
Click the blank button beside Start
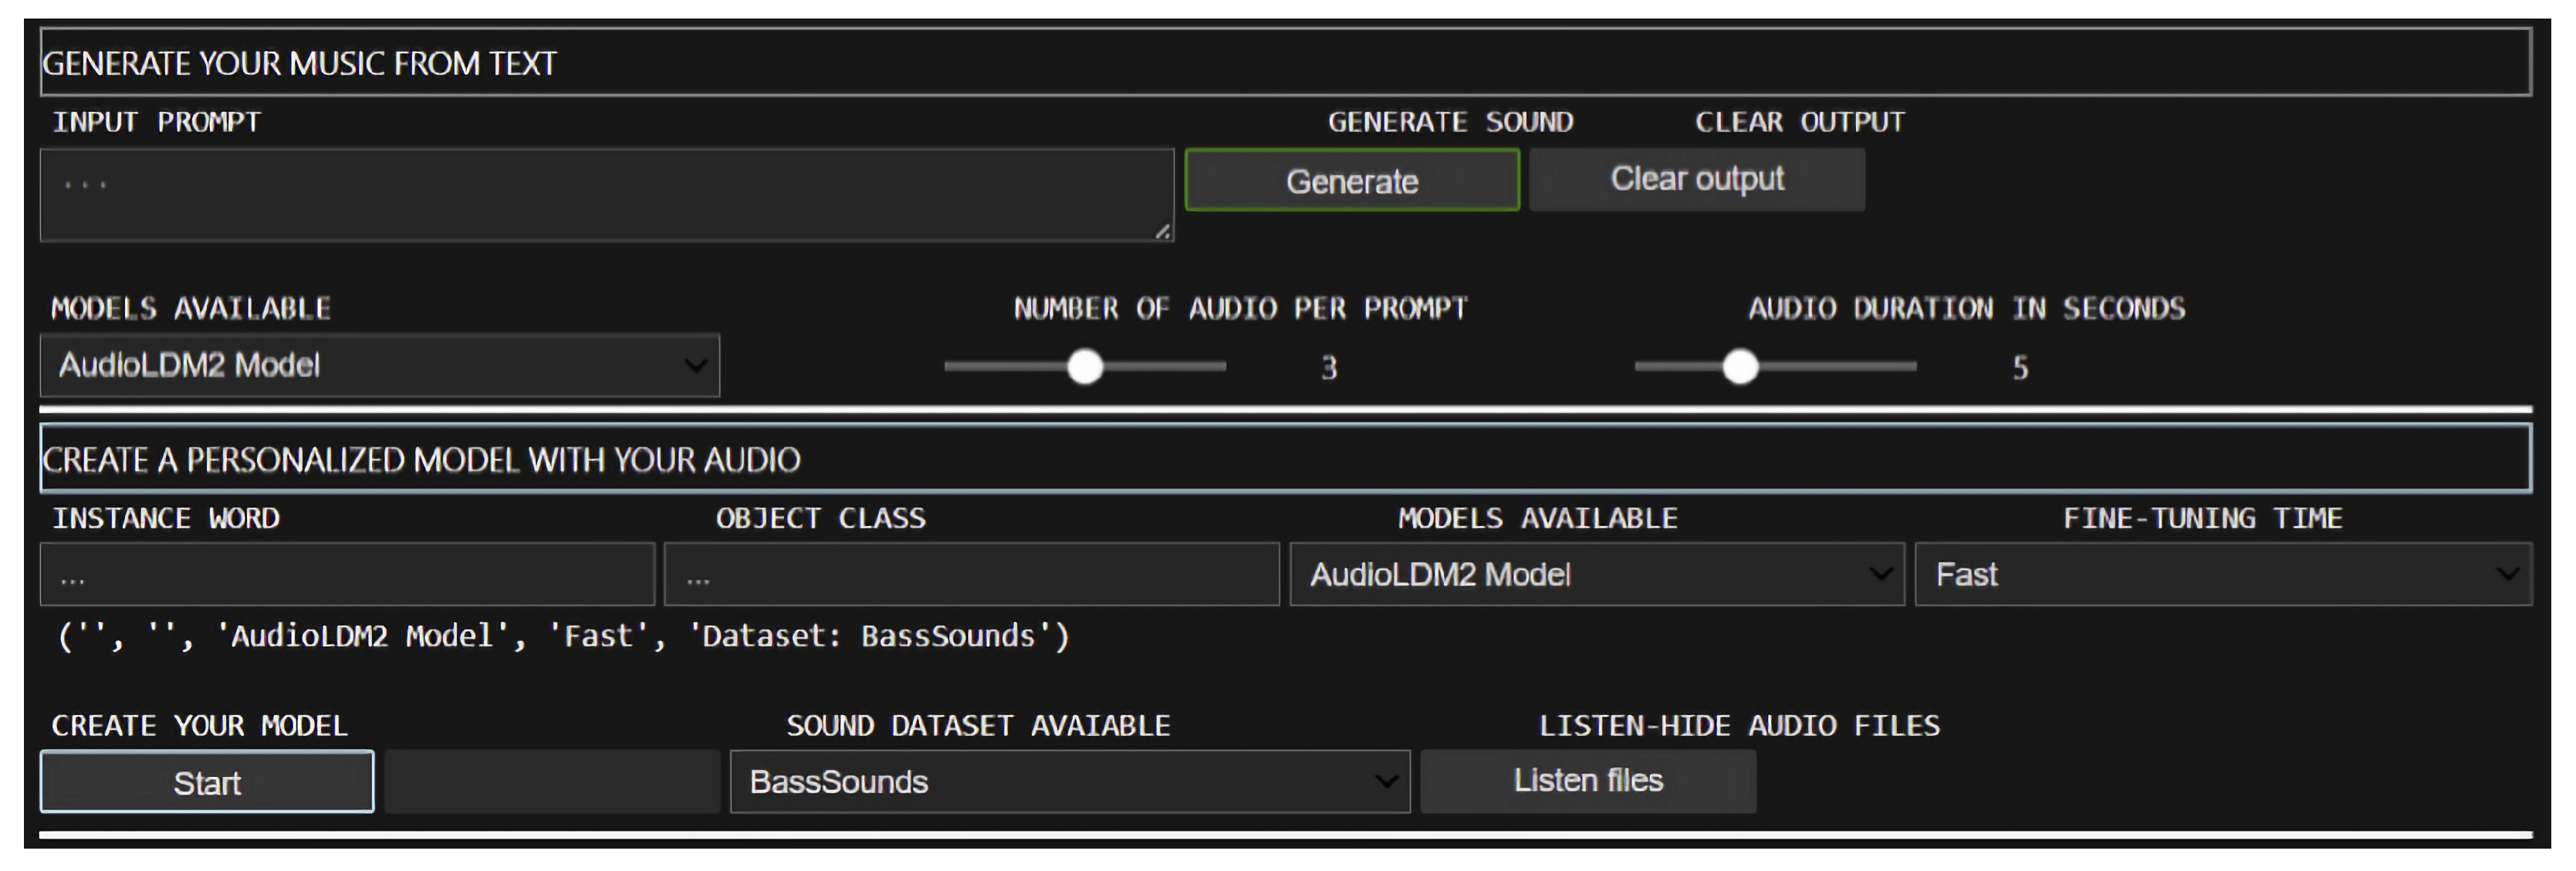(552, 782)
